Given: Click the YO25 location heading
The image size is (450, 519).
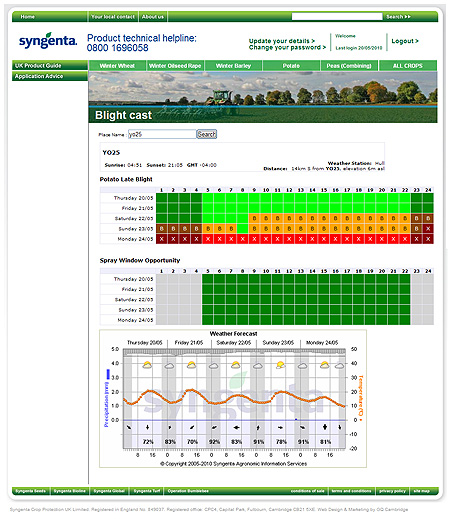Looking at the screenshot, I should coord(111,153).
